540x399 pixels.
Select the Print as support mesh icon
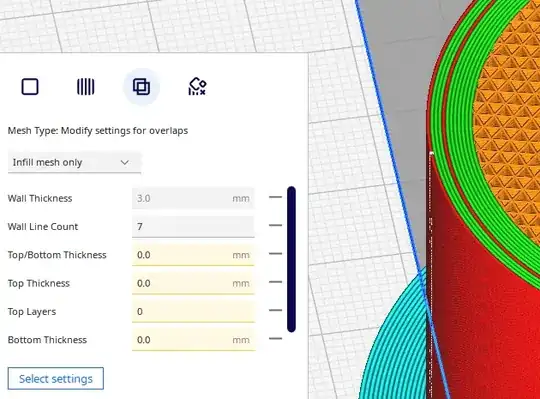(x=85, y=86)
